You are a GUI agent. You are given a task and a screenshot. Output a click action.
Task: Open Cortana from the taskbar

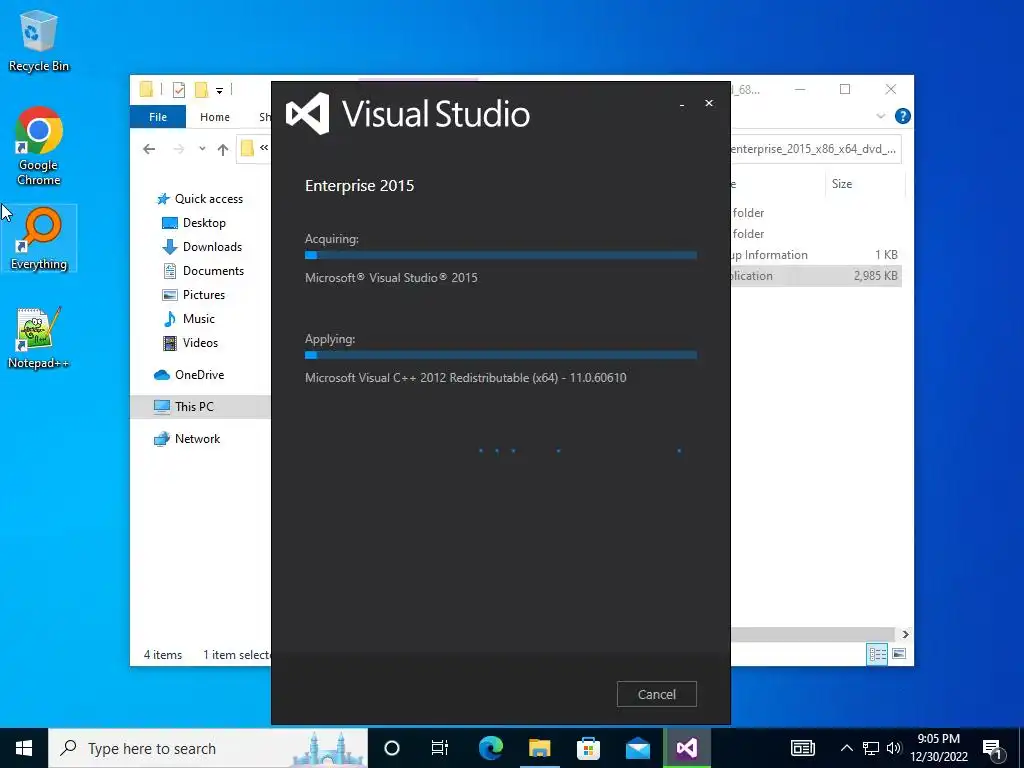(392, 748)
